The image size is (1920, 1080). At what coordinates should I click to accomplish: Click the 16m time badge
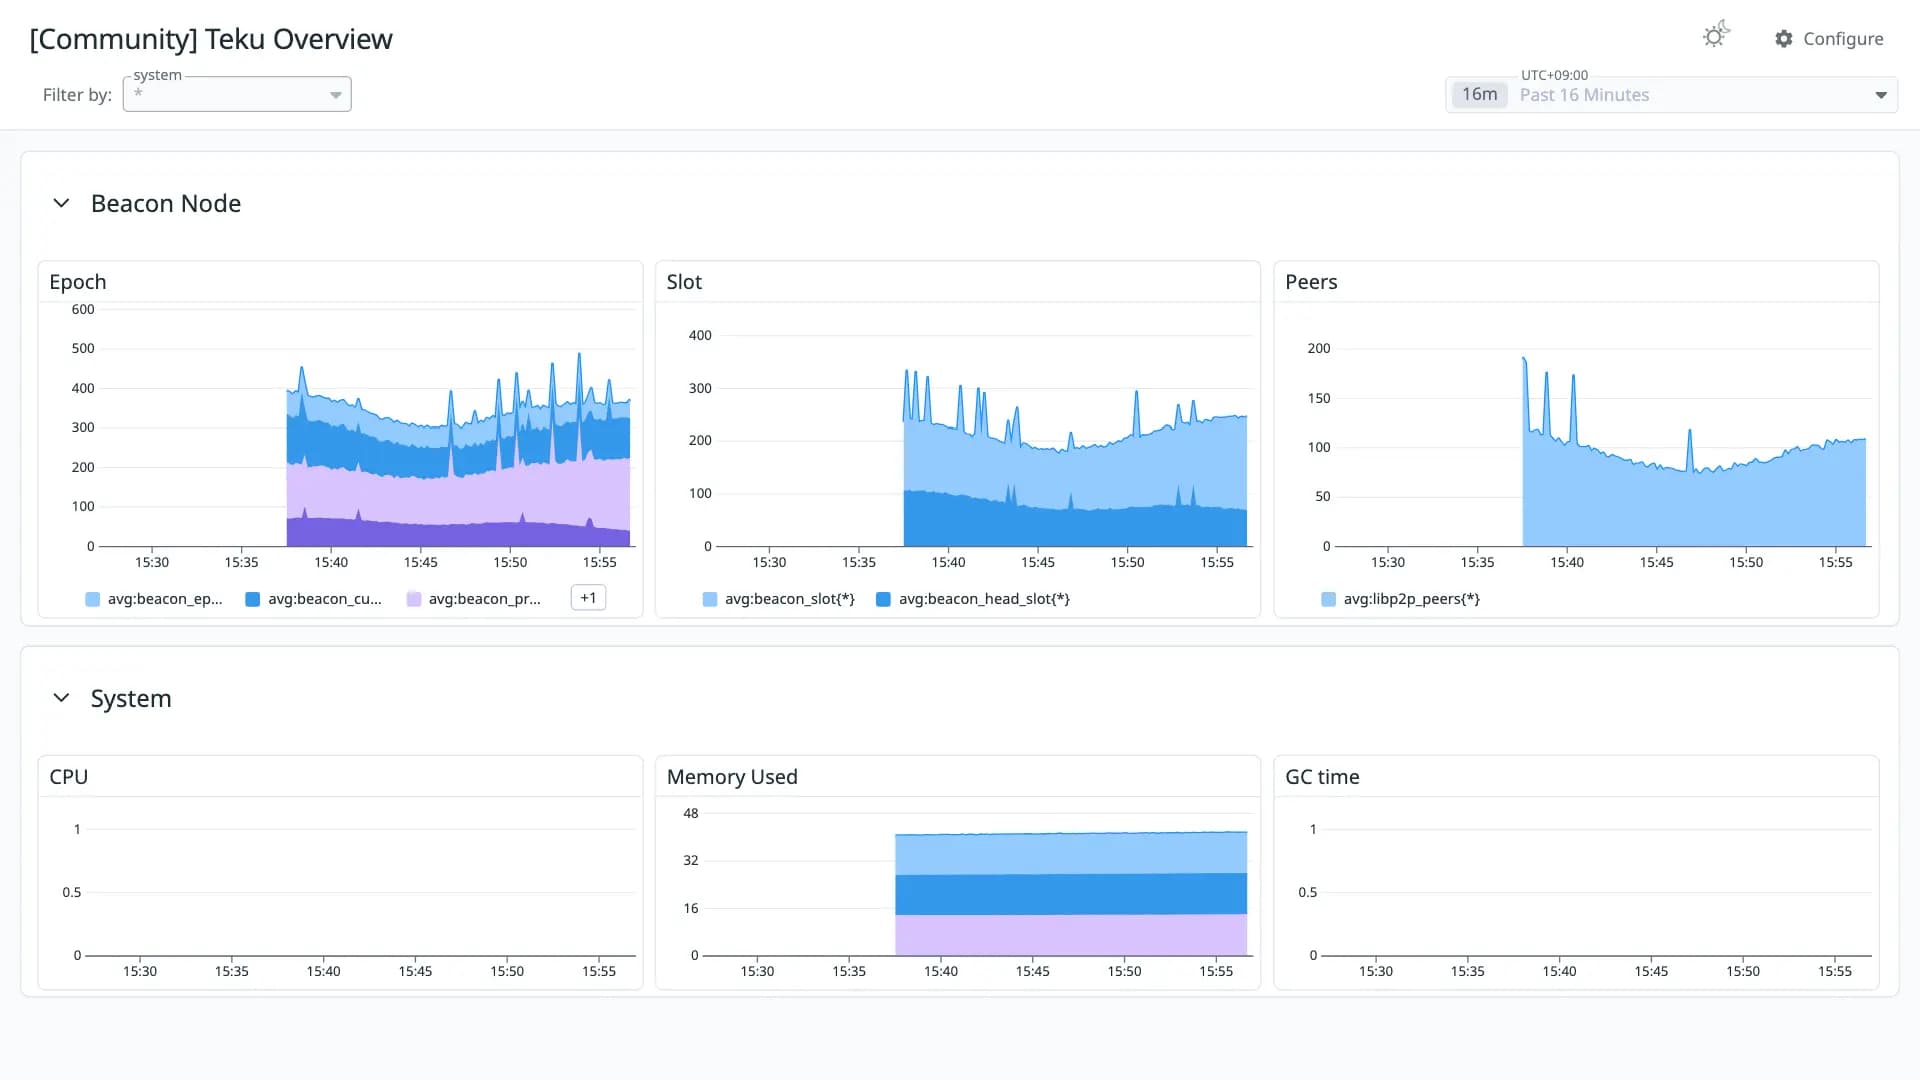coord(1479,94)
